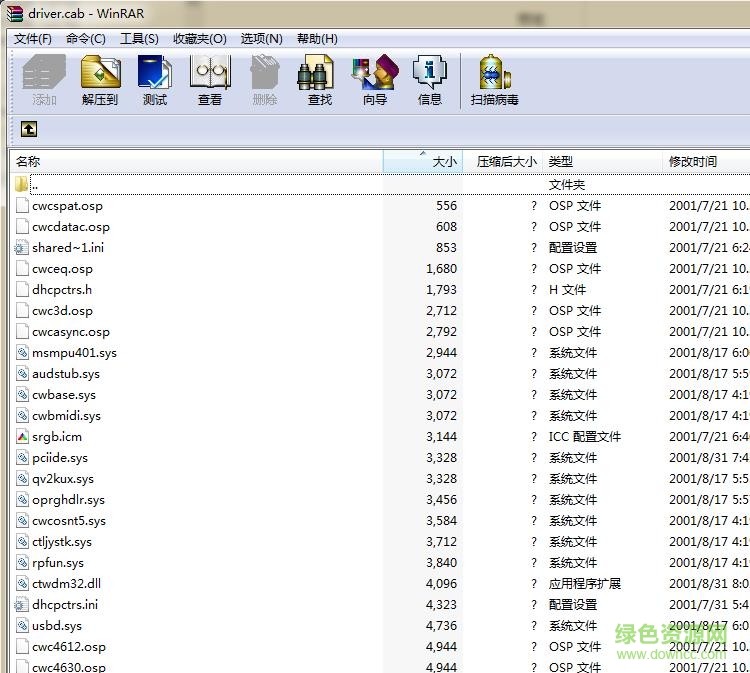Click the 解压到 (Extract To) toolbar icon

(x=100, y=79)
